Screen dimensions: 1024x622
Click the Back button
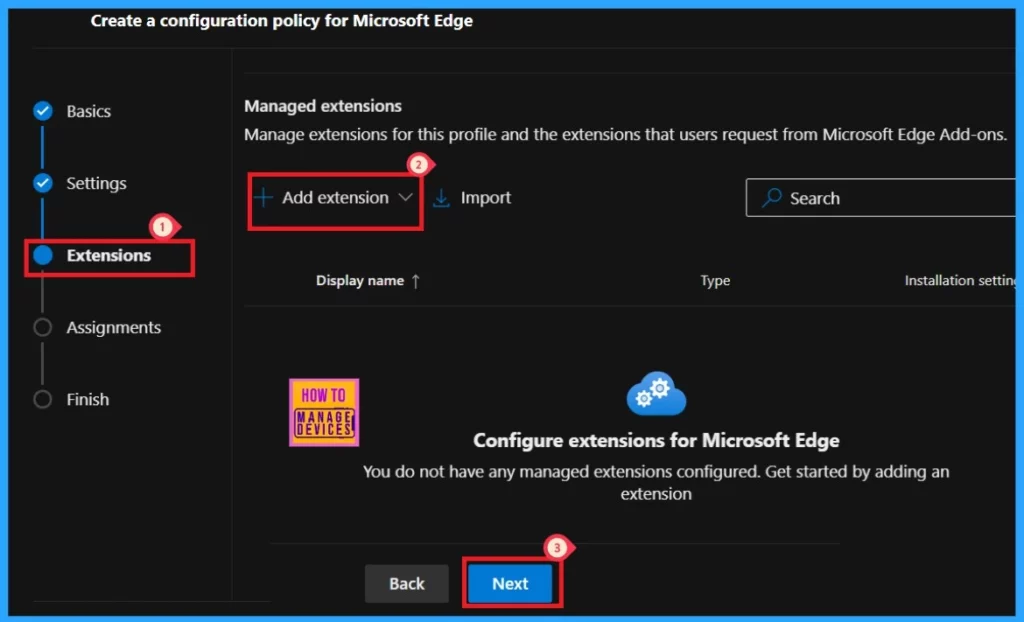click(x=407, y=583)
